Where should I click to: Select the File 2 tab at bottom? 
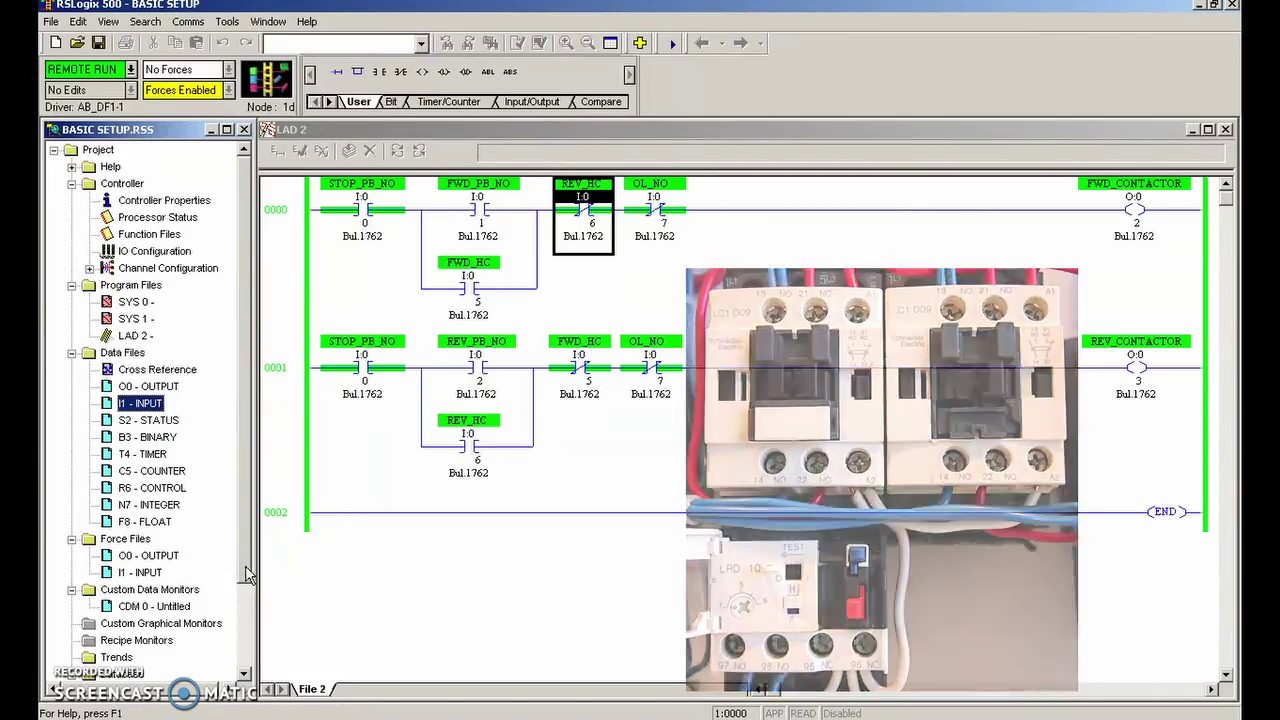click(x=312, y=689)
